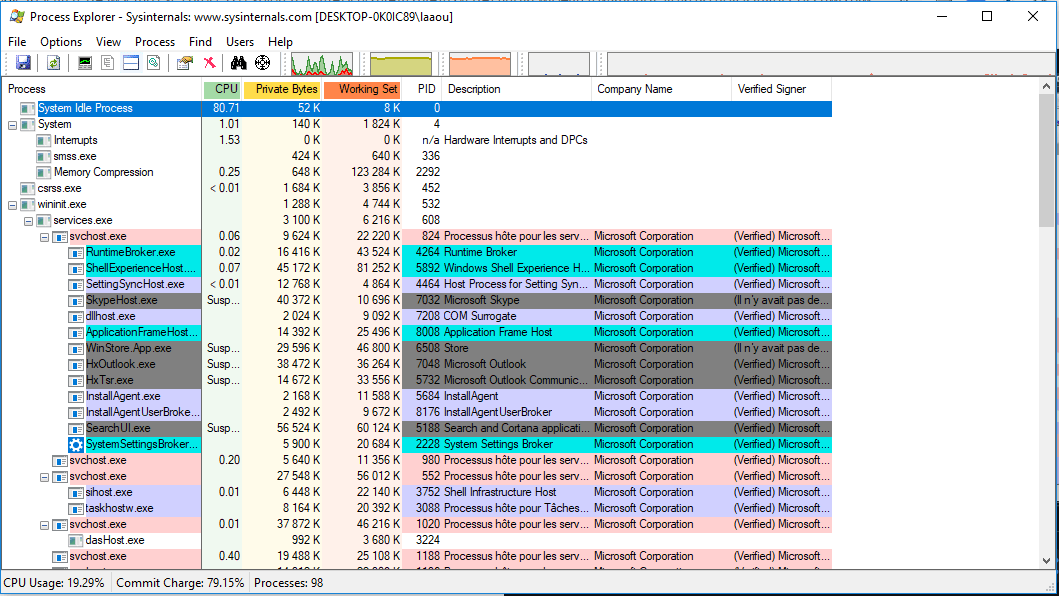This screenshot has width=1059, height=596.
Task: Collapse the services.exe tree node
Action: (x=26, y=220)
